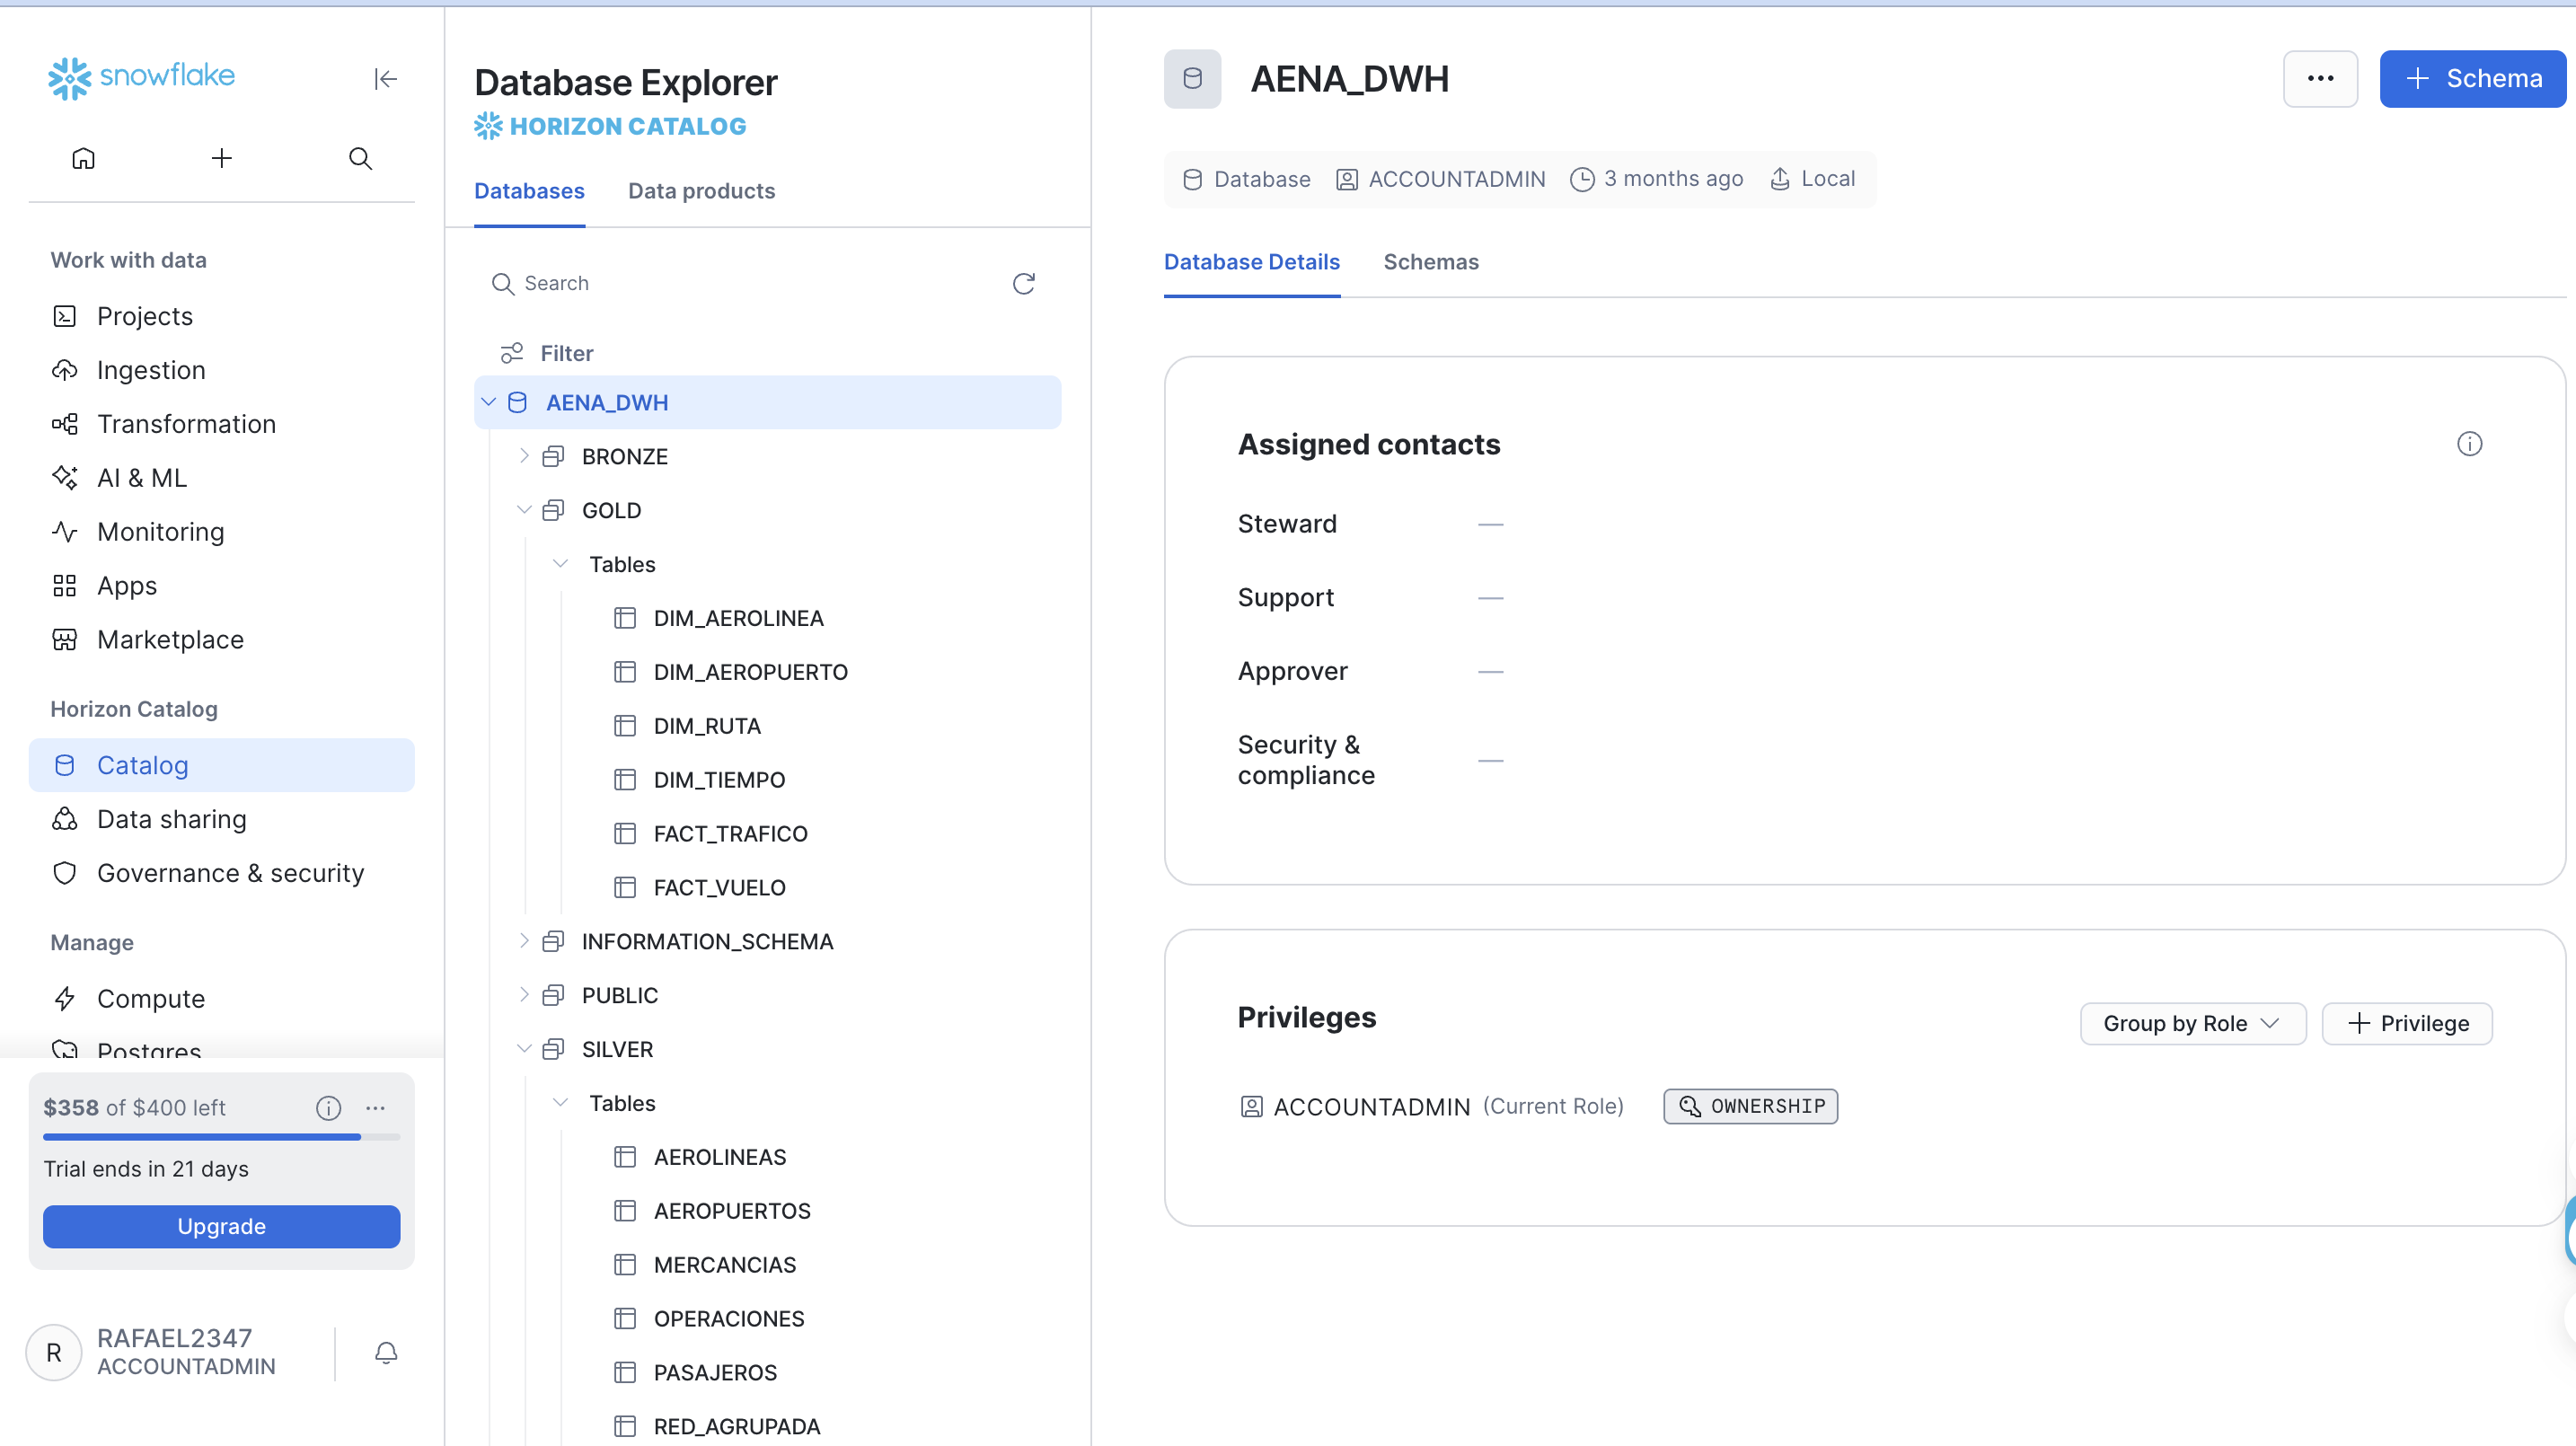Show Assigned contacts info icon
This screenshot has height=1446, width=2576.
pos(2469,444)
